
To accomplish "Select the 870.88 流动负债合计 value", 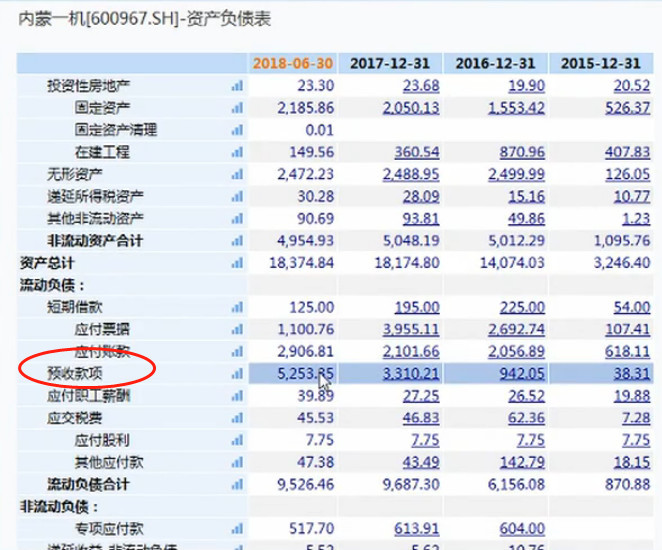I will 628,484.
